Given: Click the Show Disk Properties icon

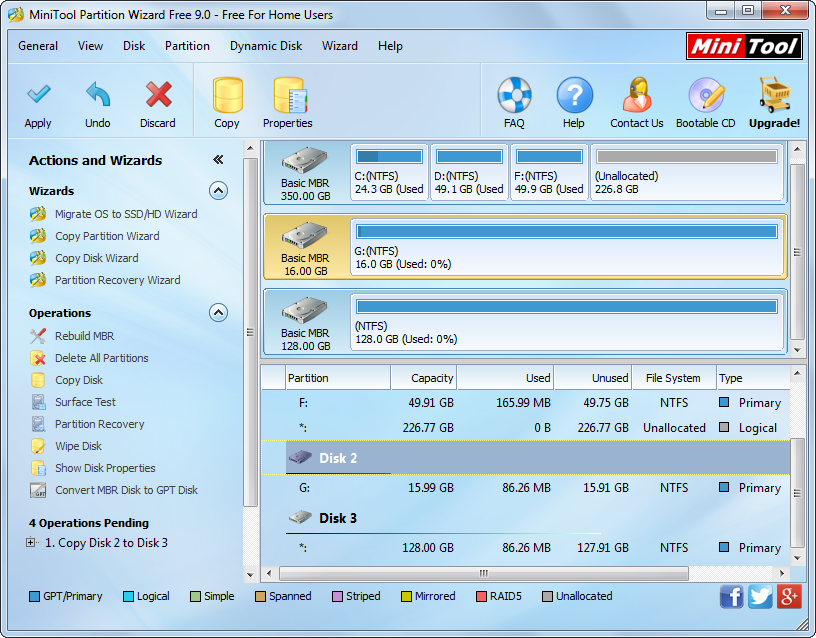Looking at the screenshot, I should pyautogui.click(x=38, y=468).
